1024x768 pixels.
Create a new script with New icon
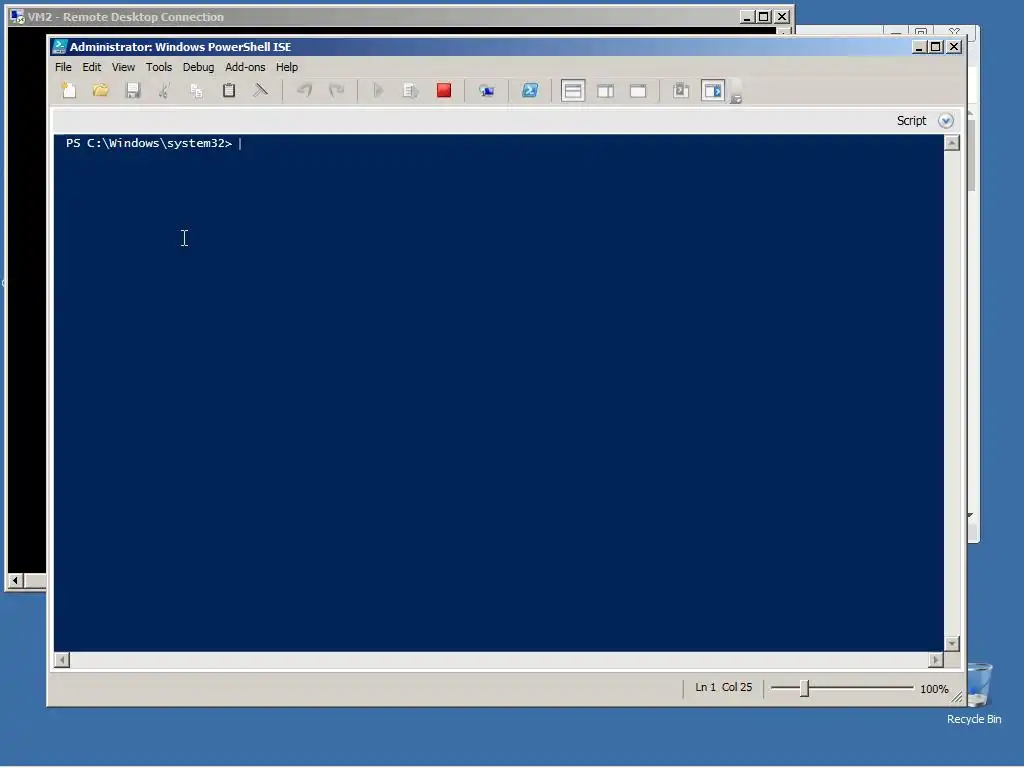point(69,91)
